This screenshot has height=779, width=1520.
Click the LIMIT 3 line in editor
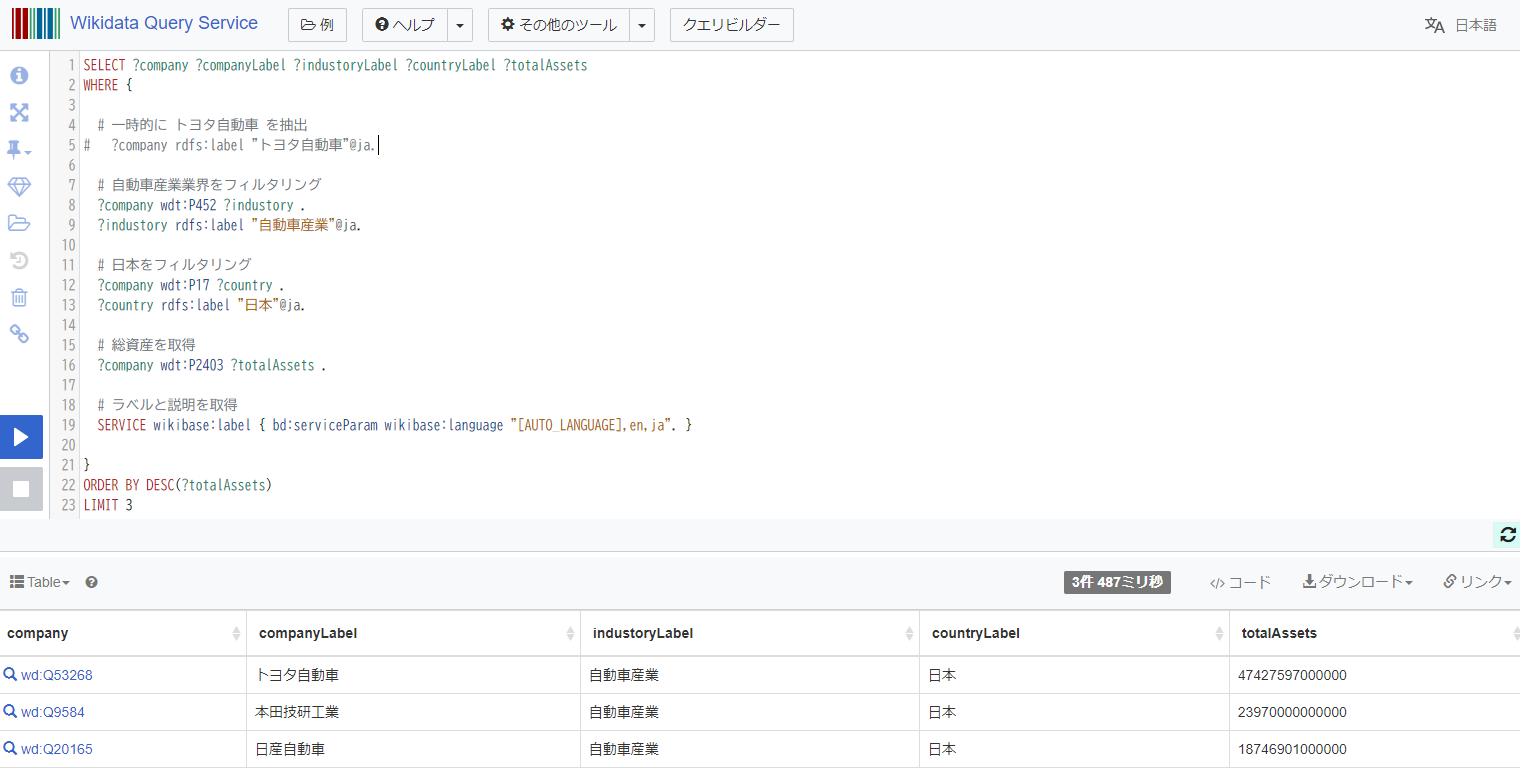(108, 505)
